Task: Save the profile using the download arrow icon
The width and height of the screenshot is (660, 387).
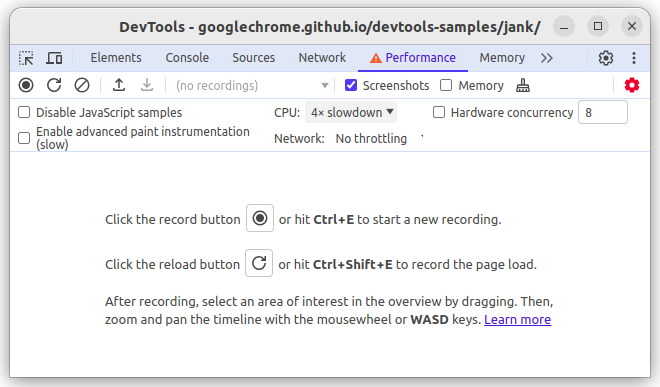Action: click(146, 85)
